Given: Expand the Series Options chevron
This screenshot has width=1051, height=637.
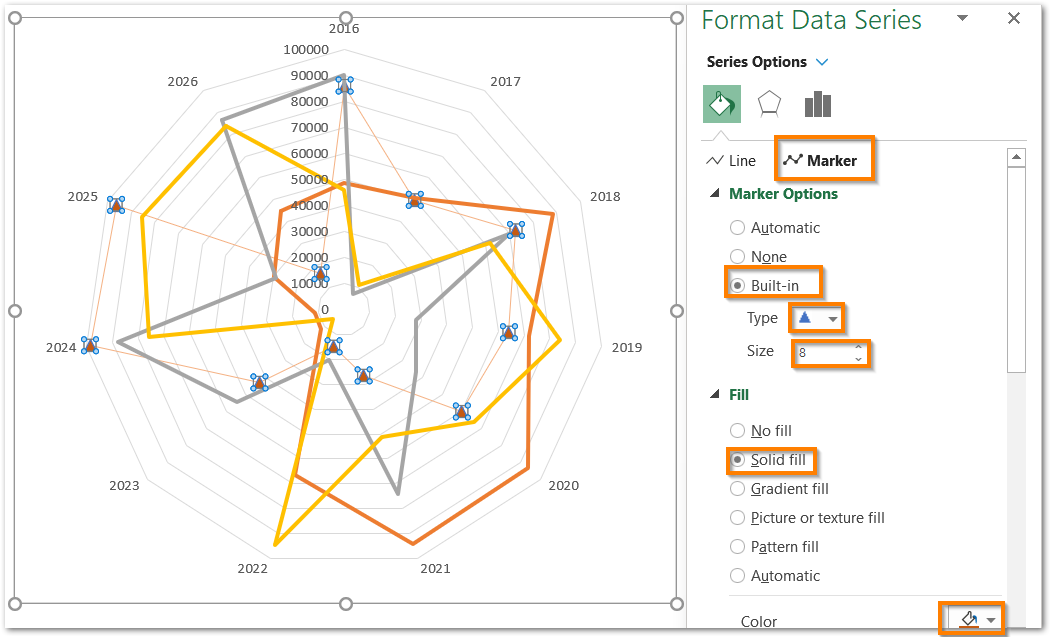Looking at the screenshot, I should pyautogui.click(x=823, y=61).
